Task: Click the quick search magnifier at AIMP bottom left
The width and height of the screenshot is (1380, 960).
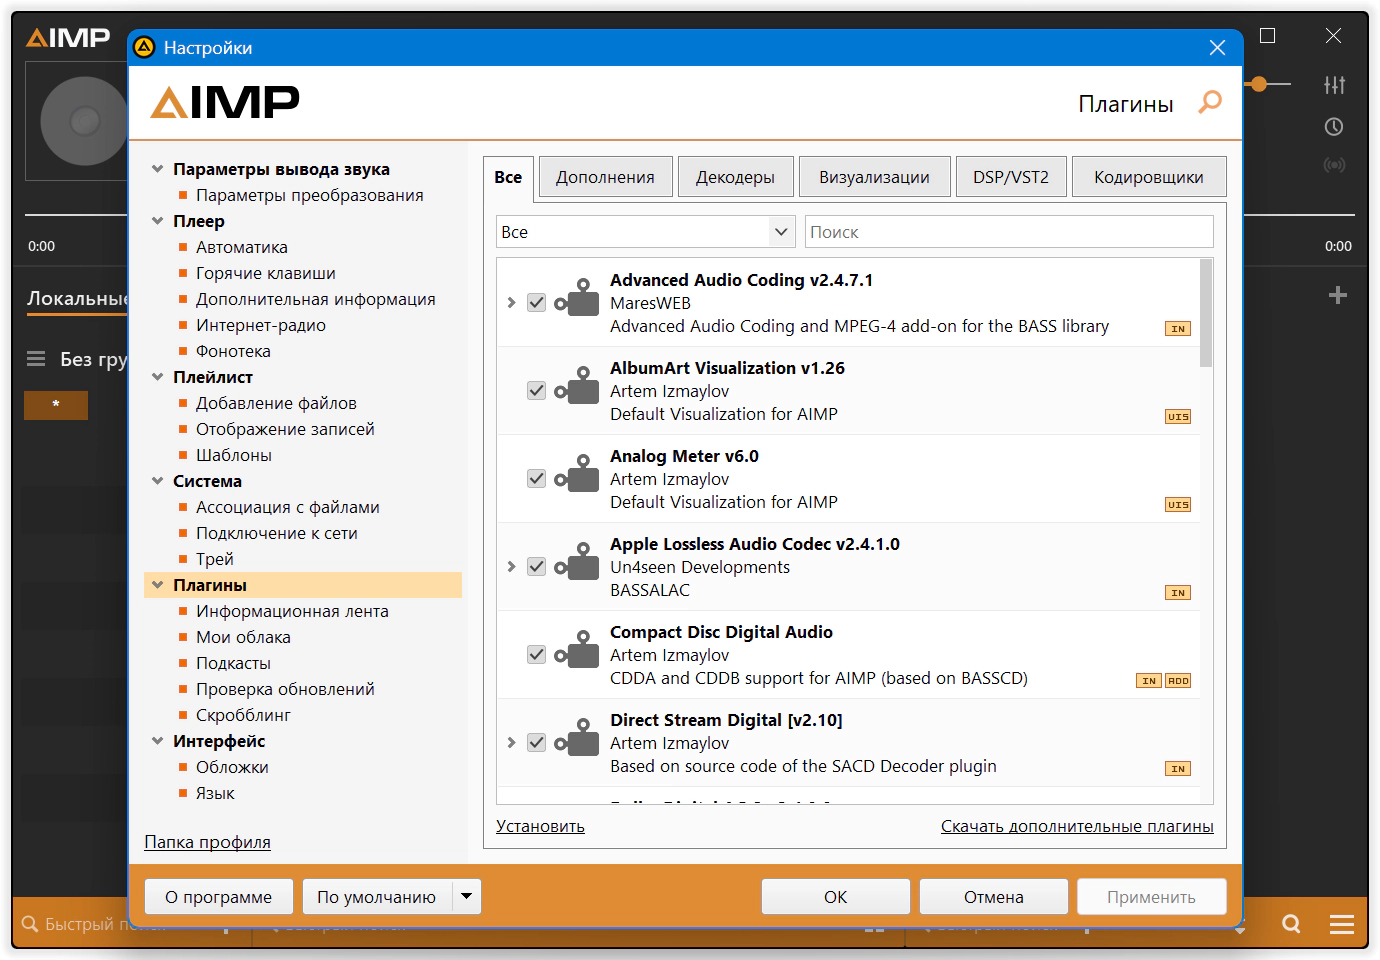Action: (x=30, y=924)
